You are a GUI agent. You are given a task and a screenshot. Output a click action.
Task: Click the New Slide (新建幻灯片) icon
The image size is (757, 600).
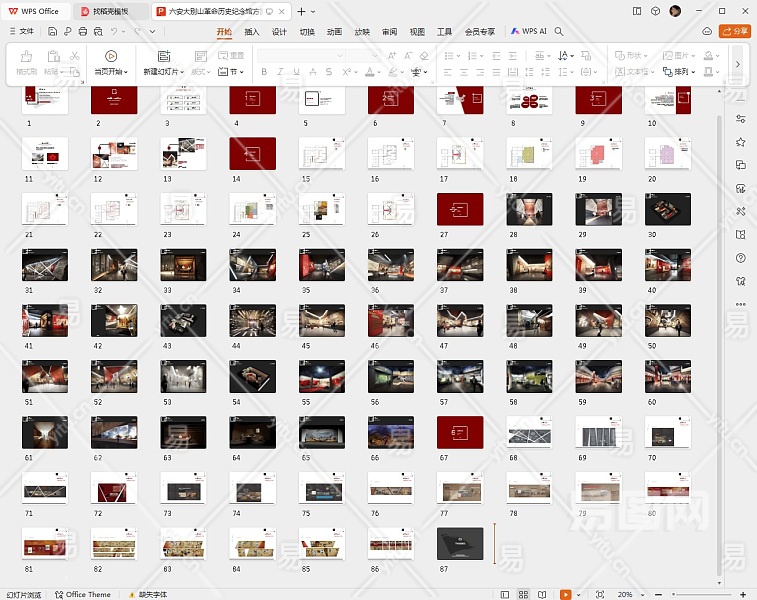coord(163,57)
